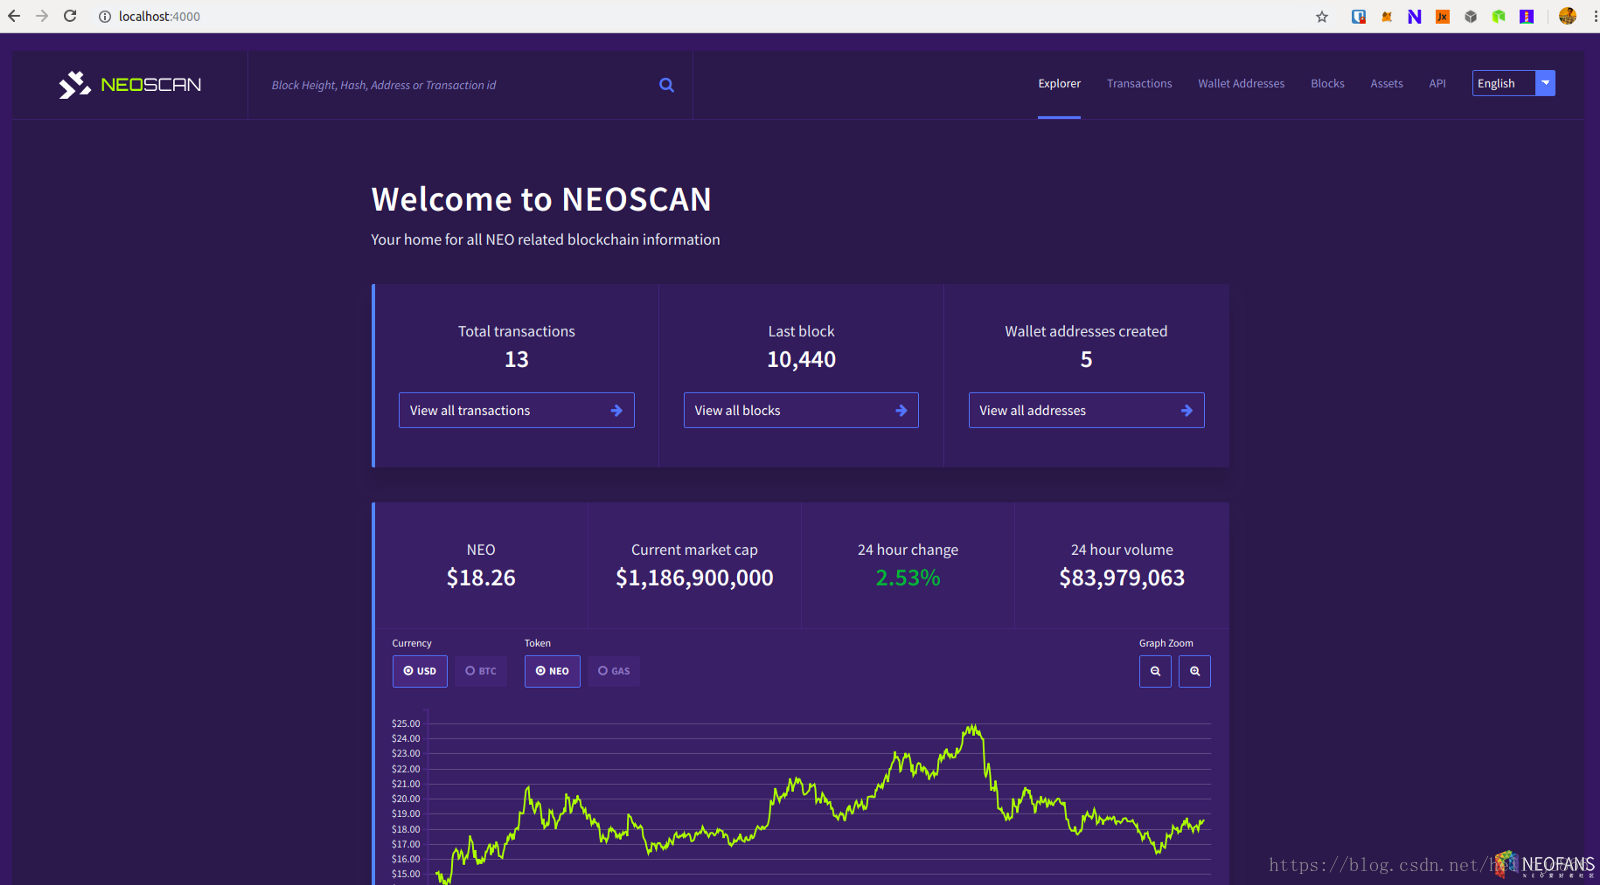This screenshot has width=1600, height=885.
Task: Click the NEOSCAN logo
Action: click(x=130, y=85)
